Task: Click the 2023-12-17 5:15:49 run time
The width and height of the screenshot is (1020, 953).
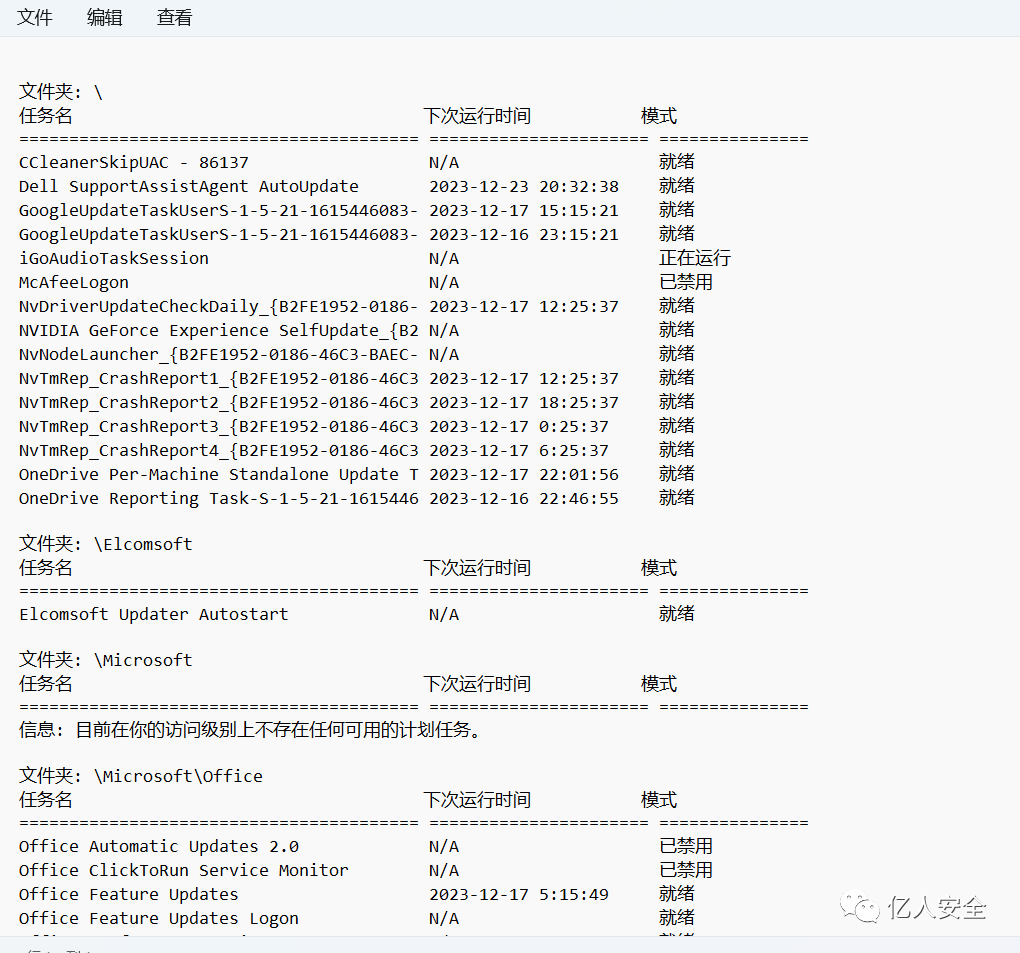Action: tap(519, 894)
